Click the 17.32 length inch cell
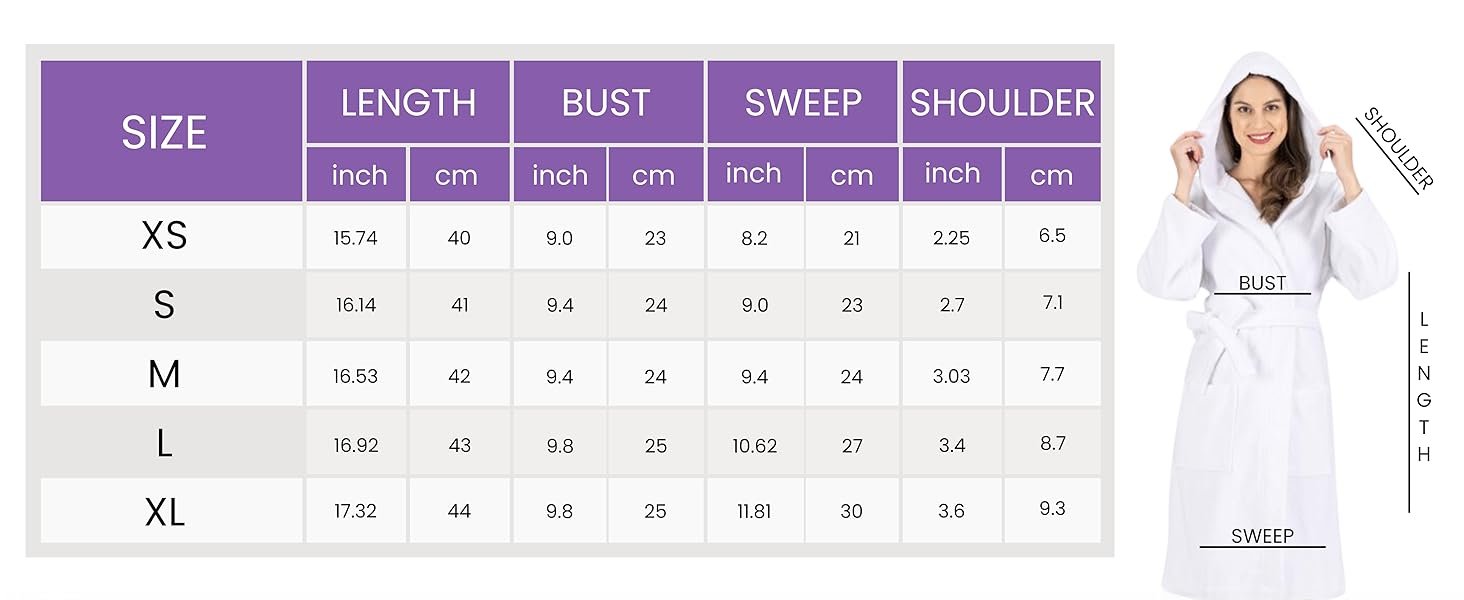Image resolution: width=1464 pixels, height=600 pixels. 356,511
